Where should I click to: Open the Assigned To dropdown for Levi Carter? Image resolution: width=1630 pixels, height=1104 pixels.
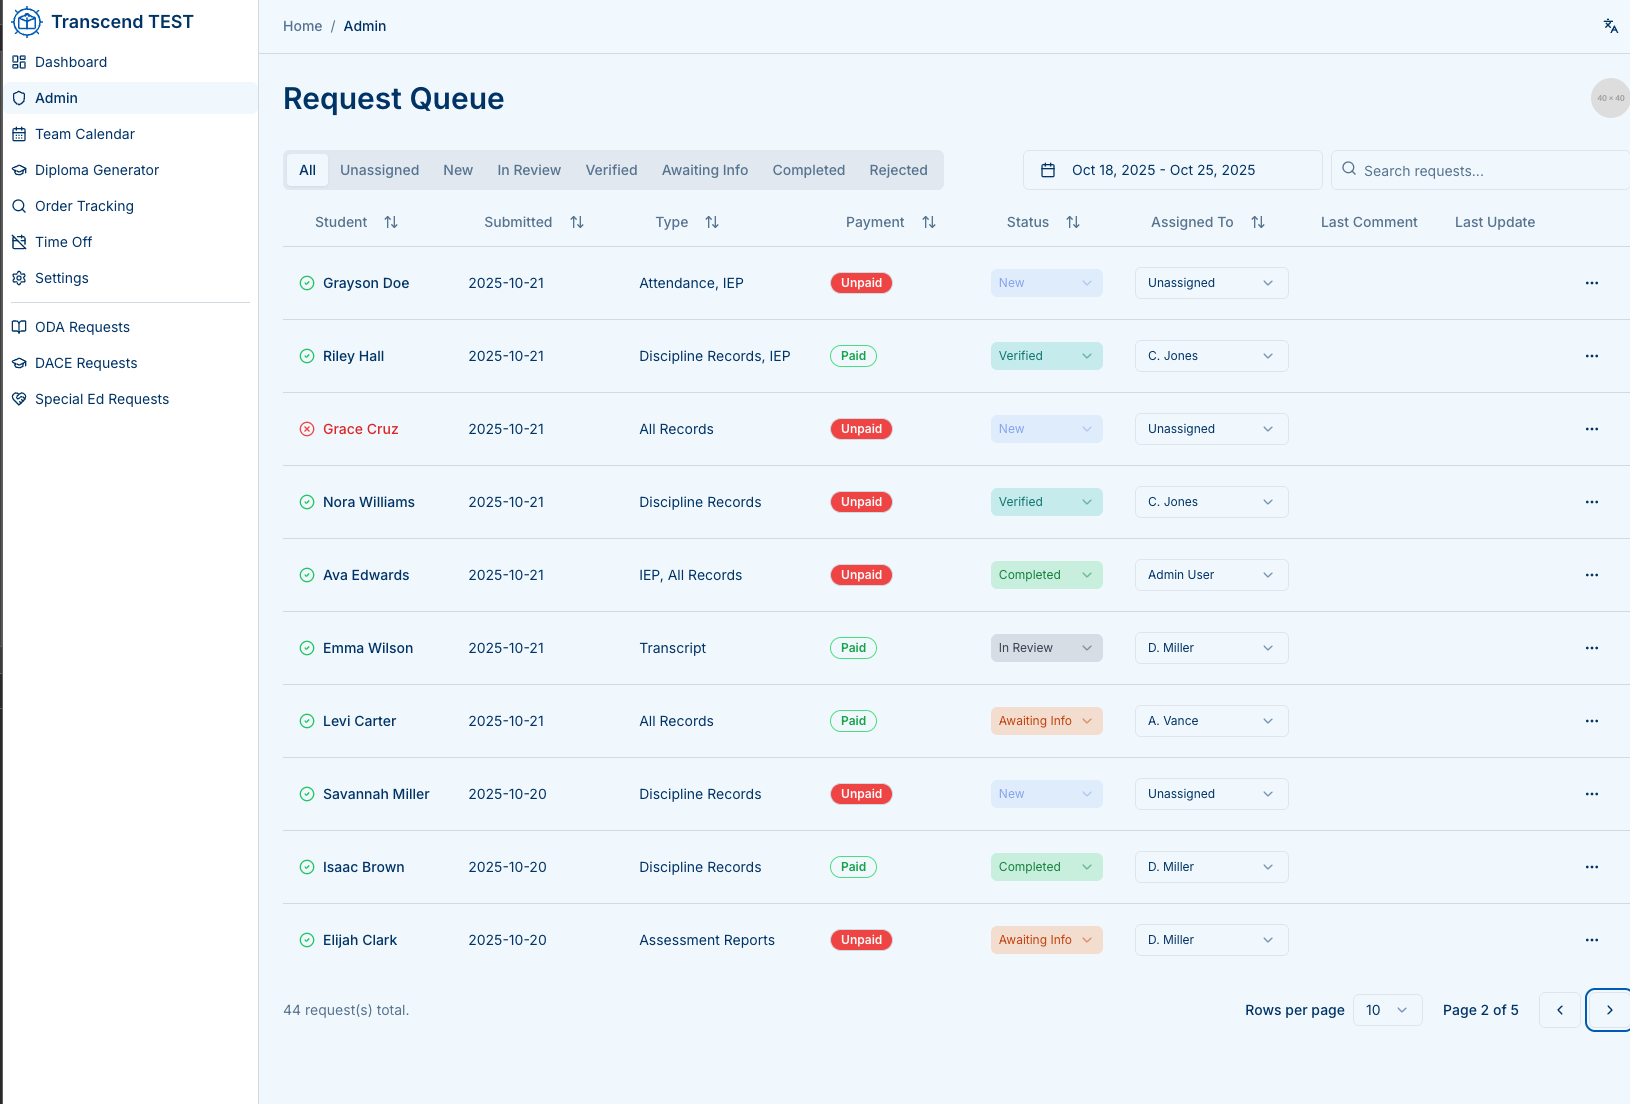(1210, 721)
